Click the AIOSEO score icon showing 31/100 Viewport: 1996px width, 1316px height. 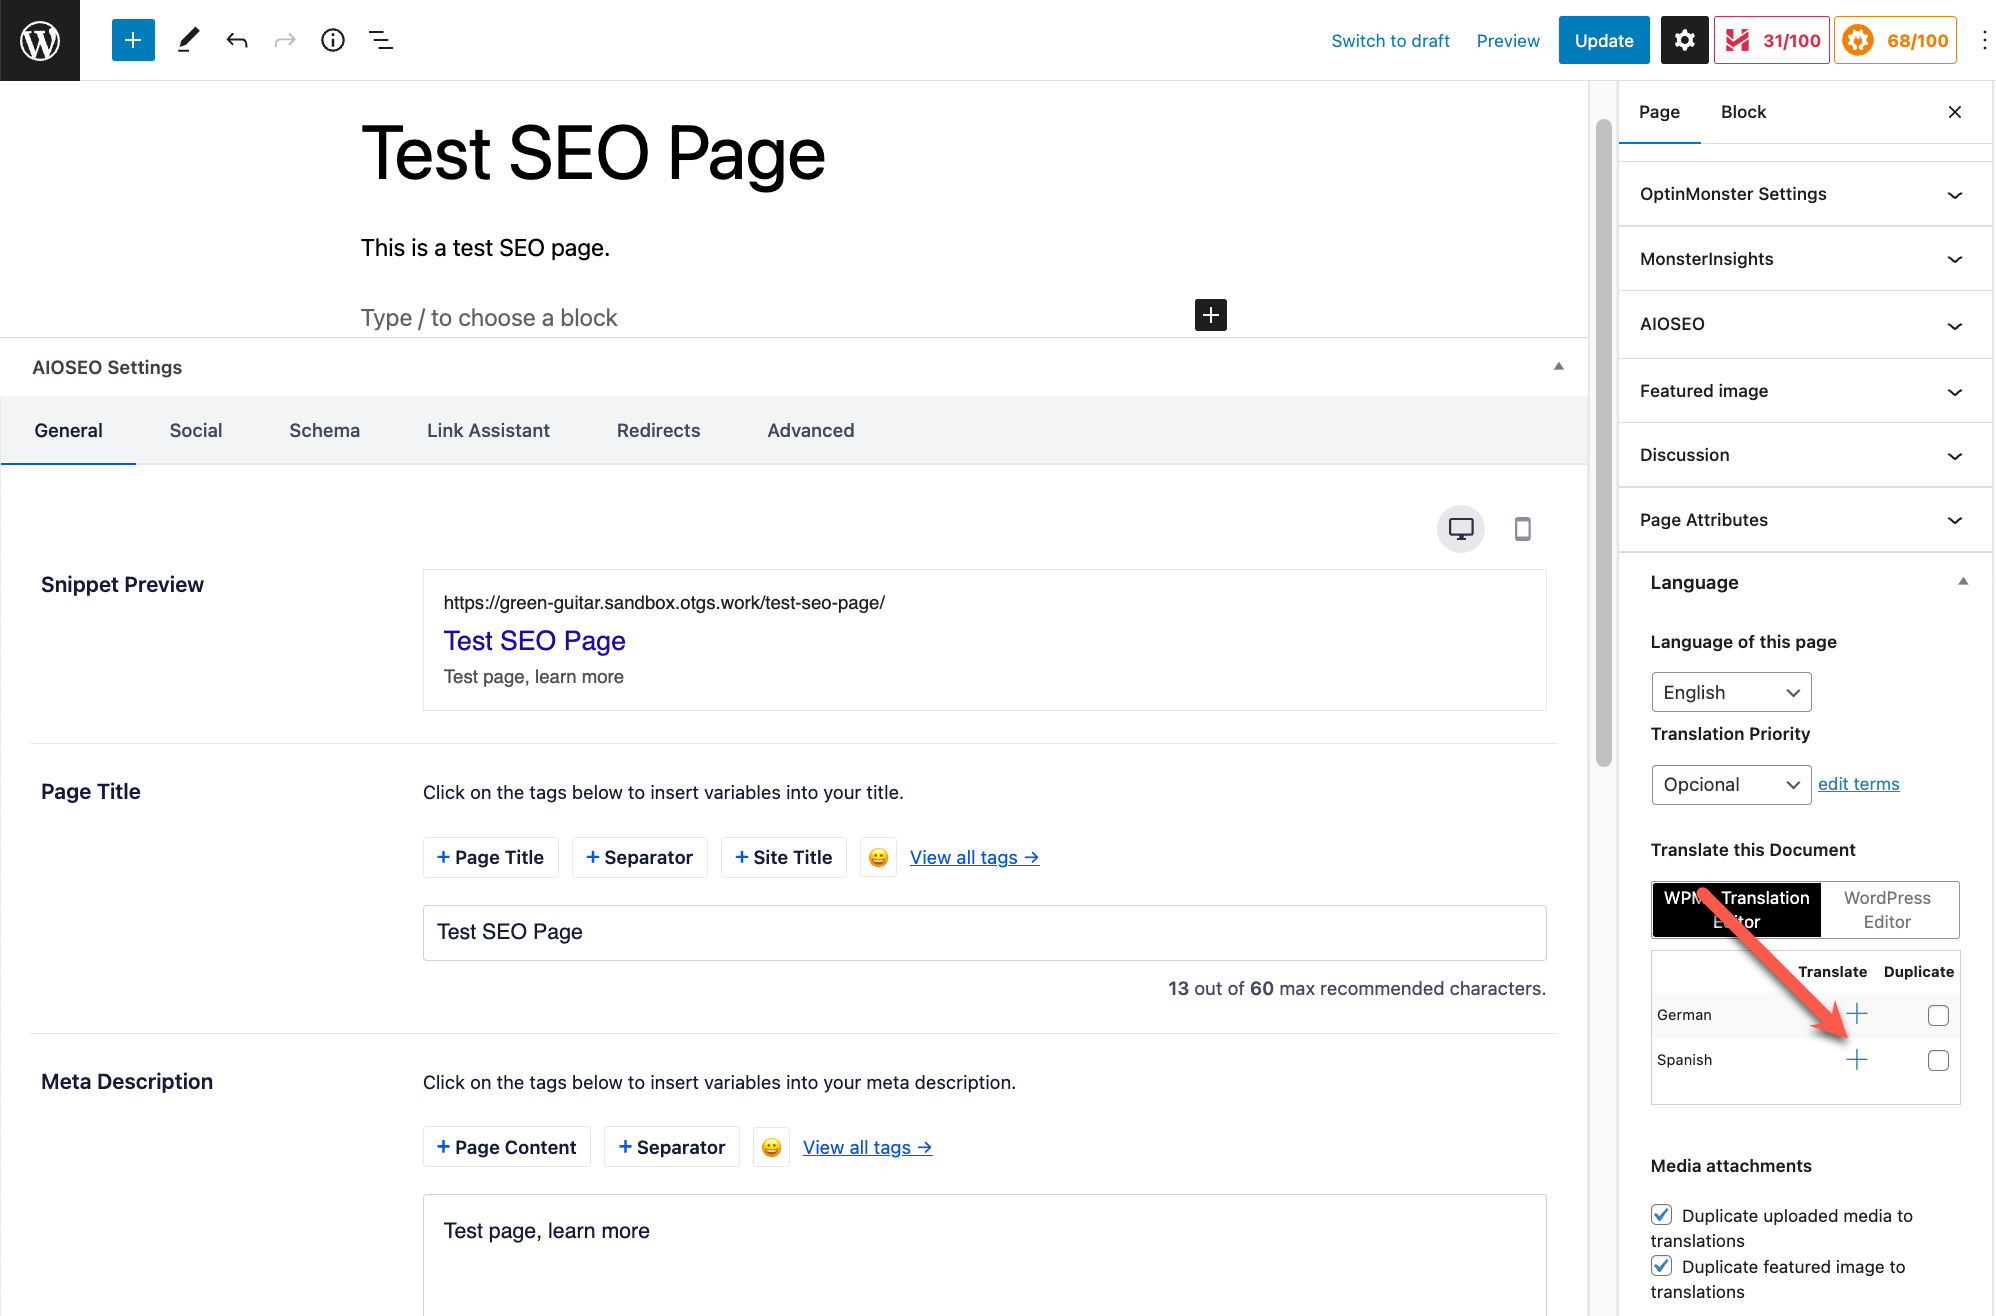pos(1773,40)
